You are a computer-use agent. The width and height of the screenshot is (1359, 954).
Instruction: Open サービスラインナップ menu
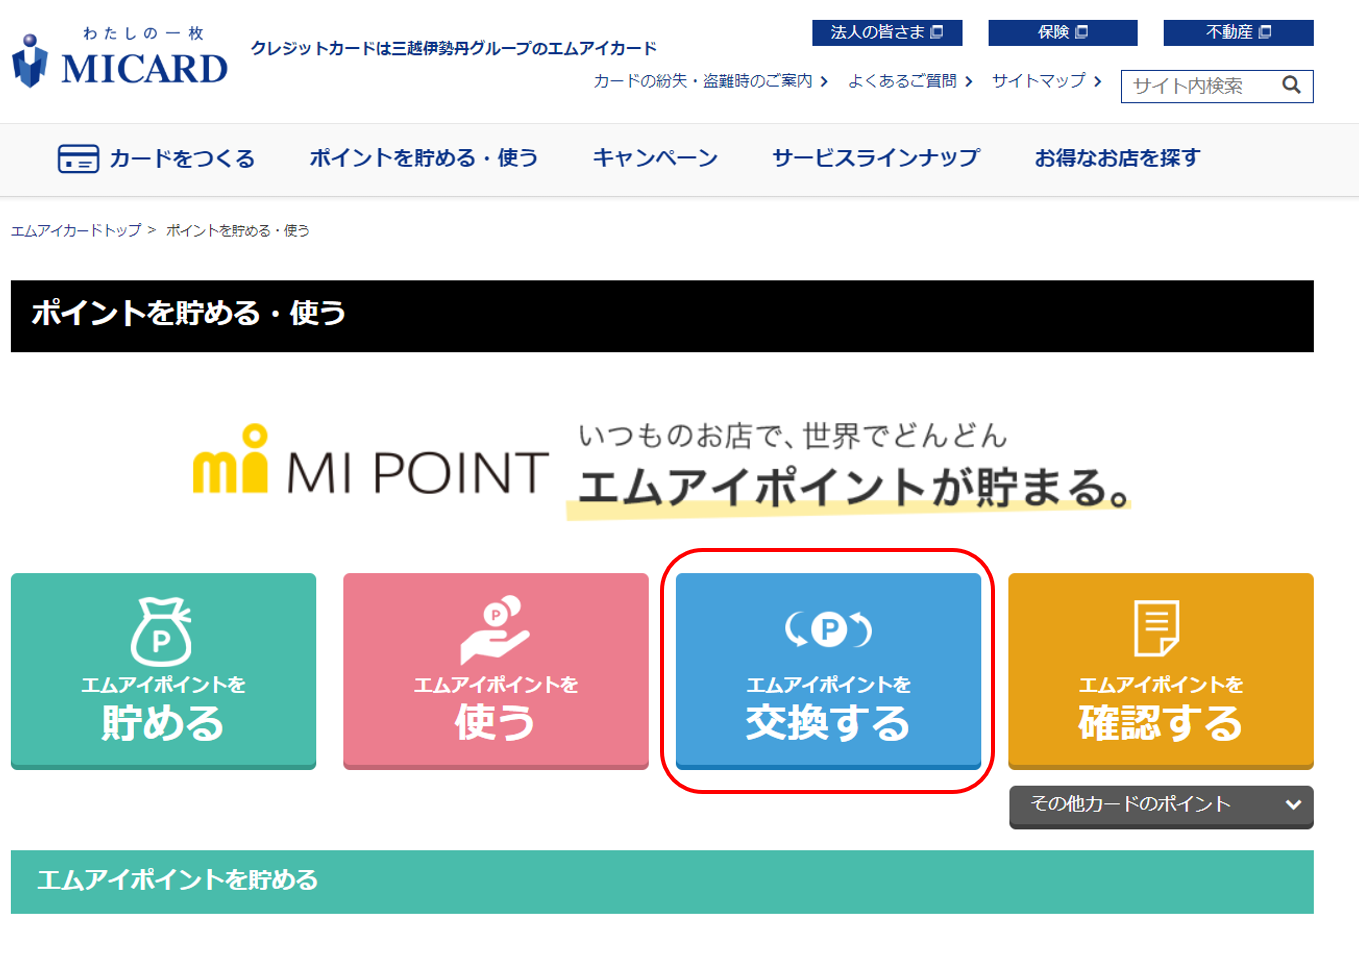click(876, 158)
